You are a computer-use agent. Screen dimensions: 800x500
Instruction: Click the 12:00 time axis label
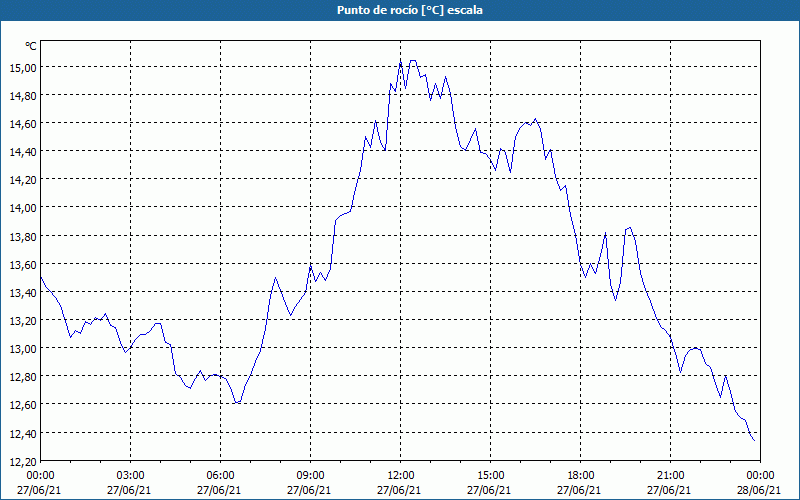401,476
